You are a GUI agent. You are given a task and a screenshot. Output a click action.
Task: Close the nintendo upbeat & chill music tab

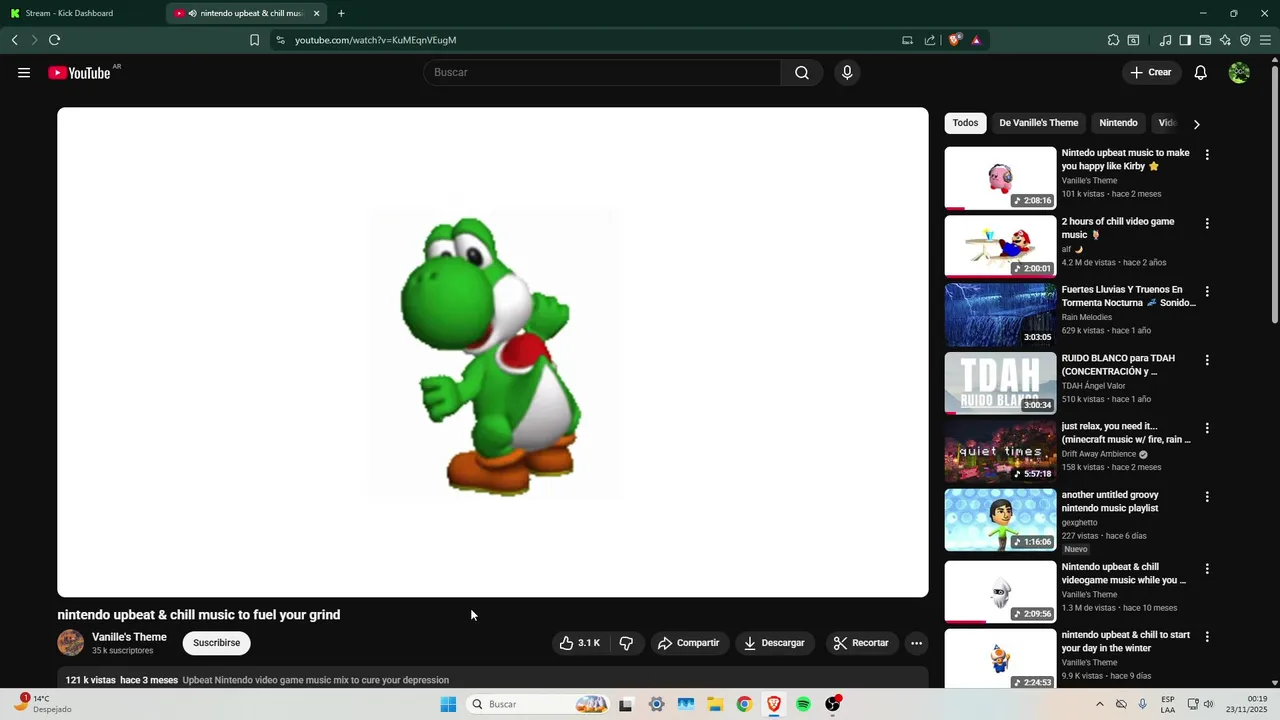click(316, 13)
